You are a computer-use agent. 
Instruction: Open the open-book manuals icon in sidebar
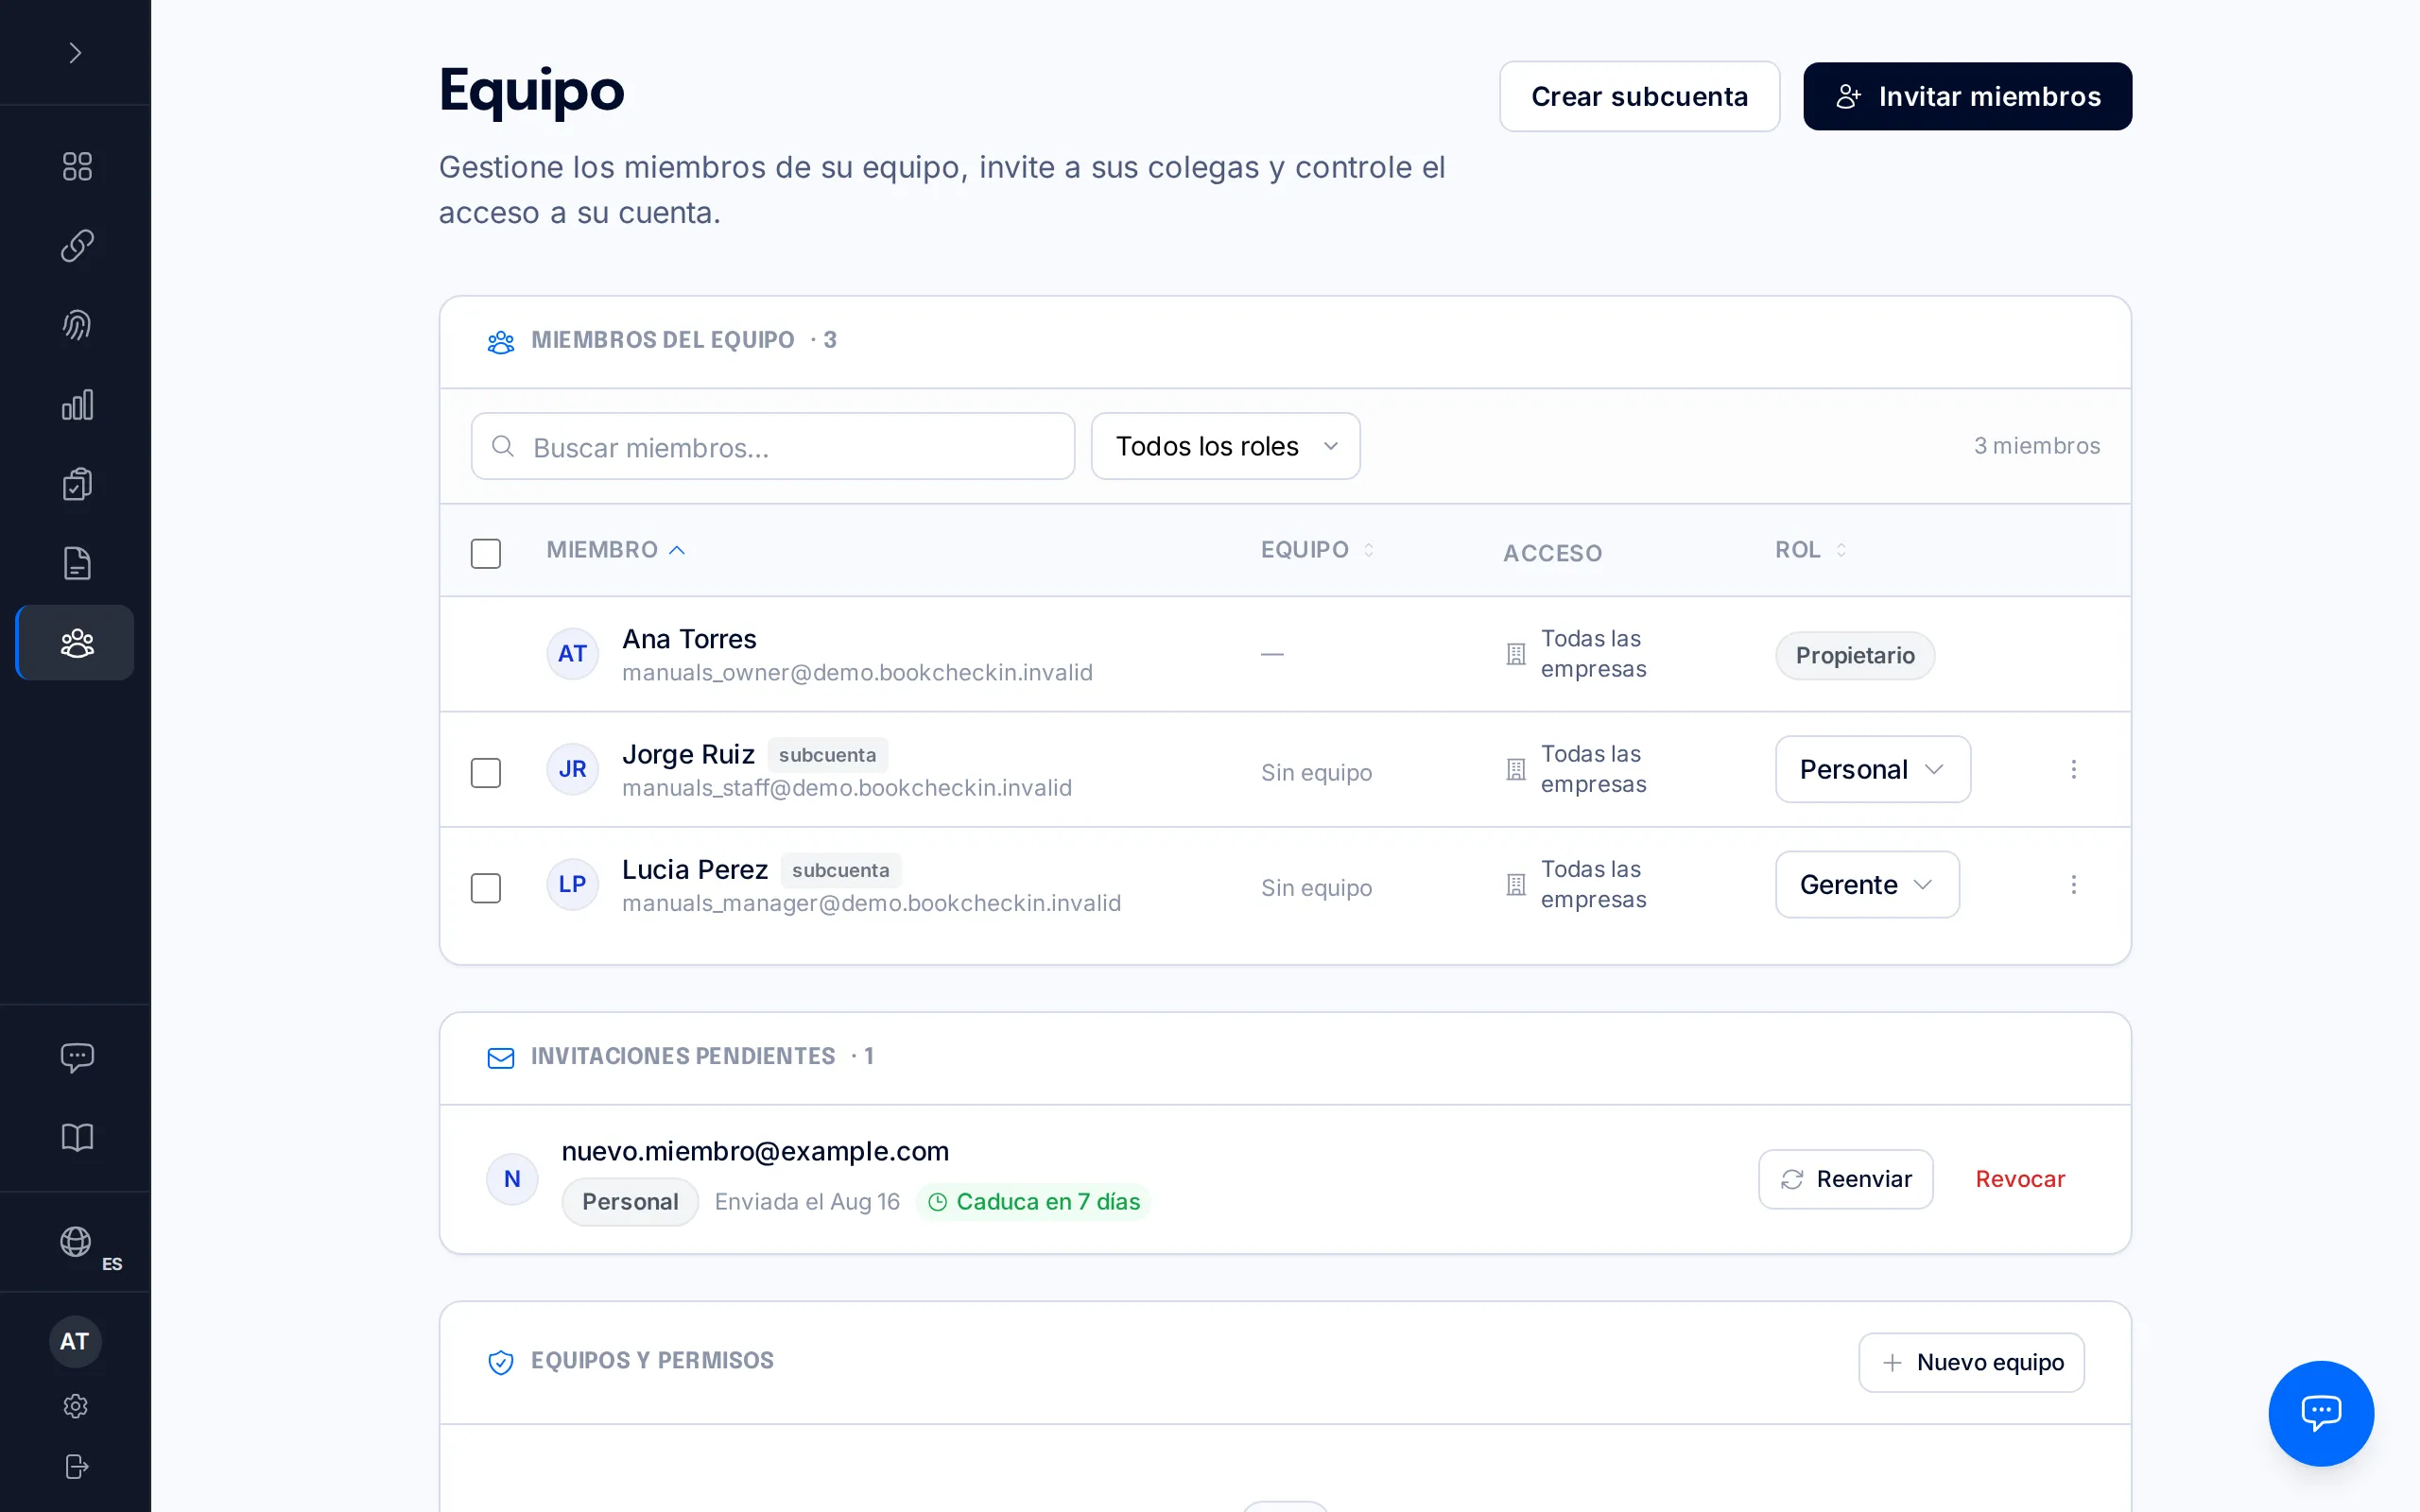click(77, 1137)
